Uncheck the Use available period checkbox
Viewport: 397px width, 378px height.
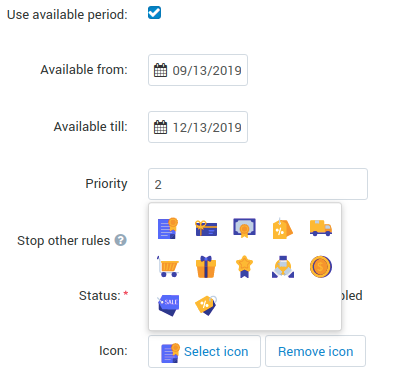pos(155,13)
